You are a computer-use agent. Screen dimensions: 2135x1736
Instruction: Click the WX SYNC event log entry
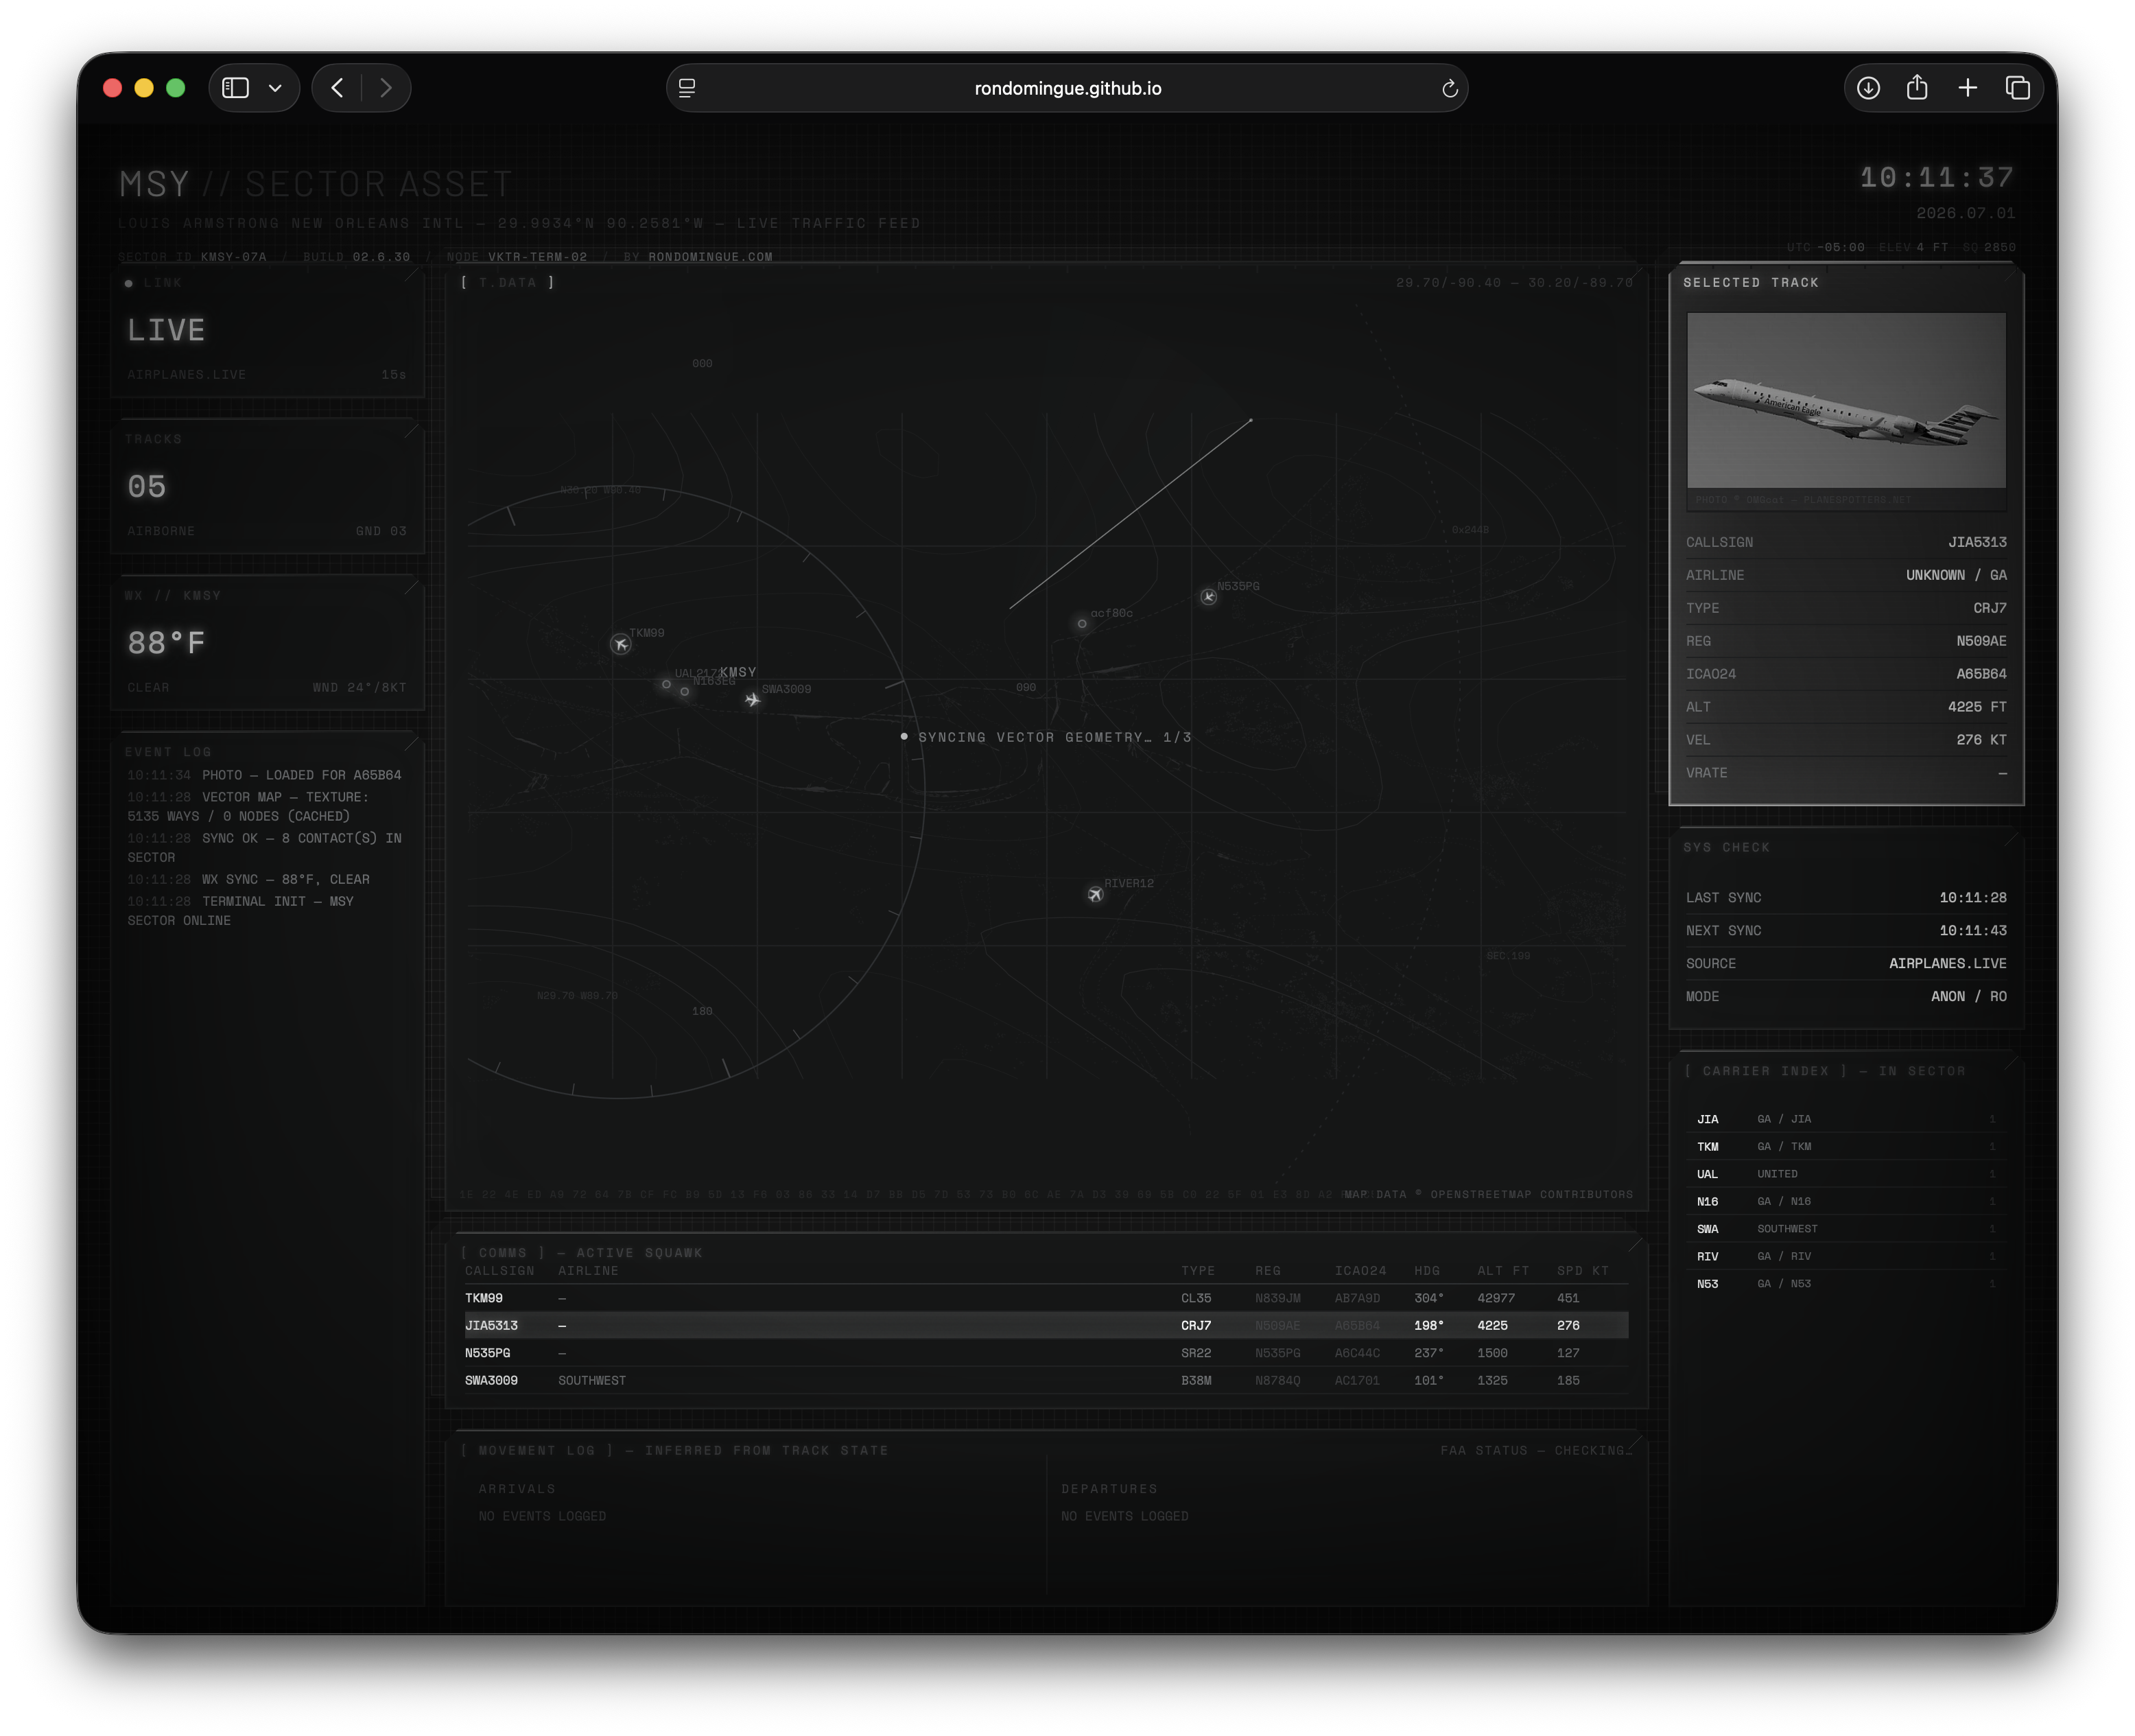tap(248, 880)
